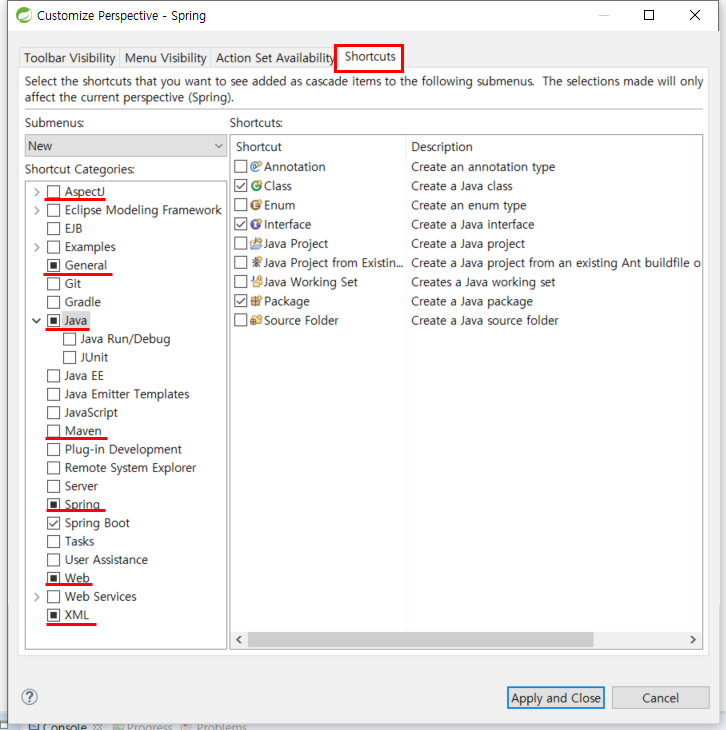Click the Annotation shortcut icon

pyautogui.click(x=256, y=167)
